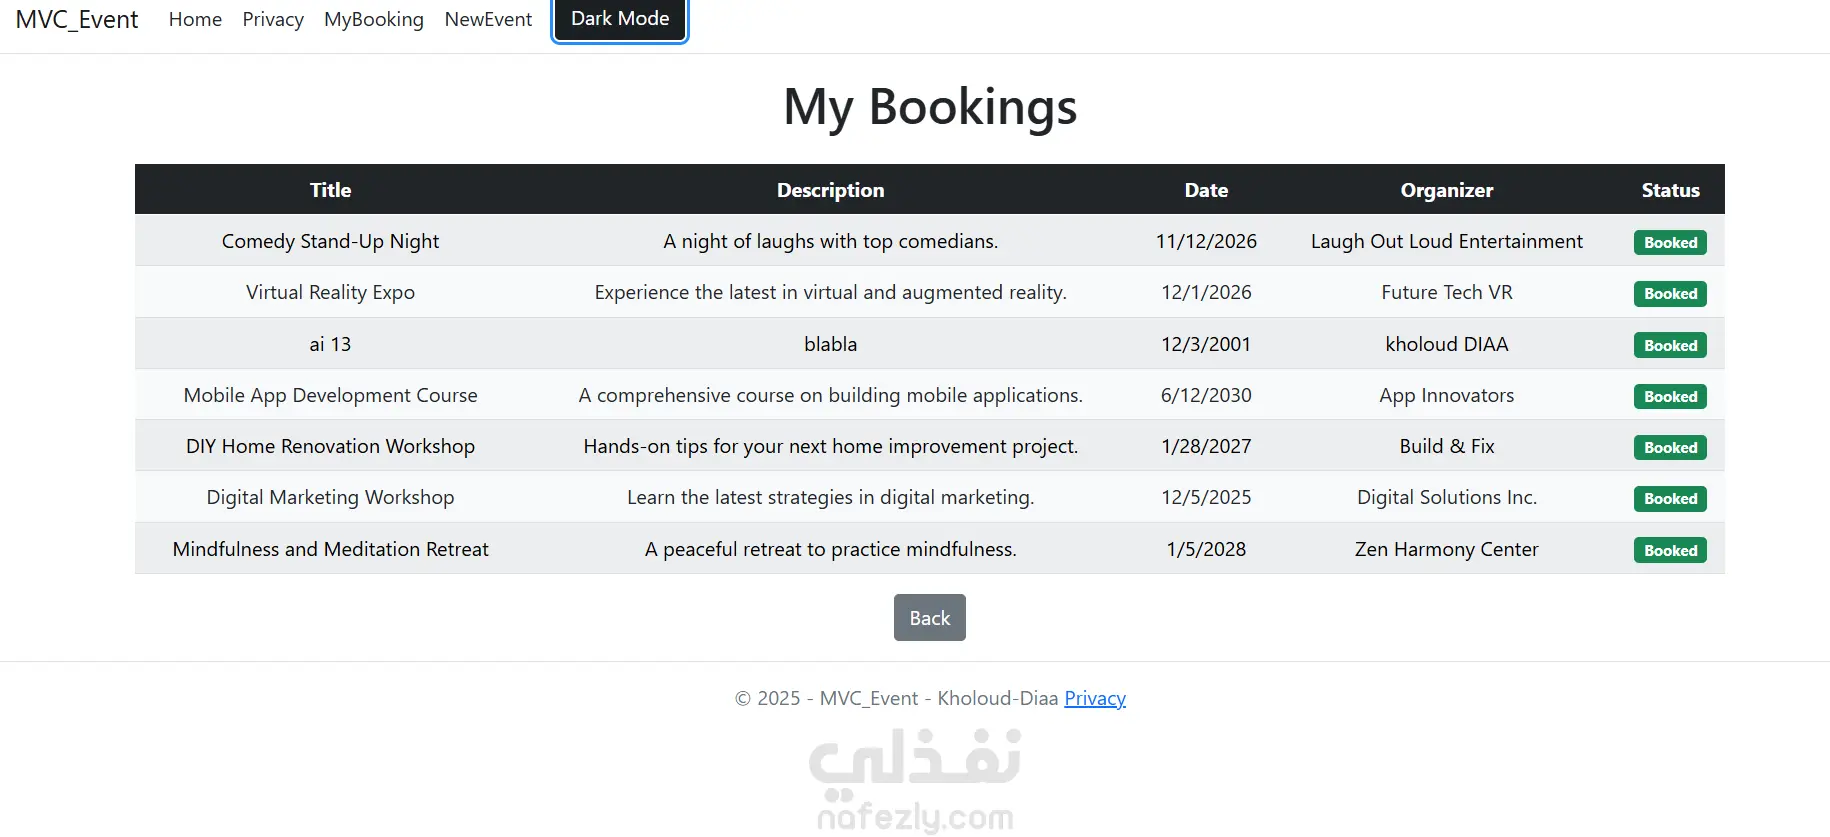Open the Home nav link
Image resolution: width=1830 pixels, height=837 pixels.
pos(195,20)
